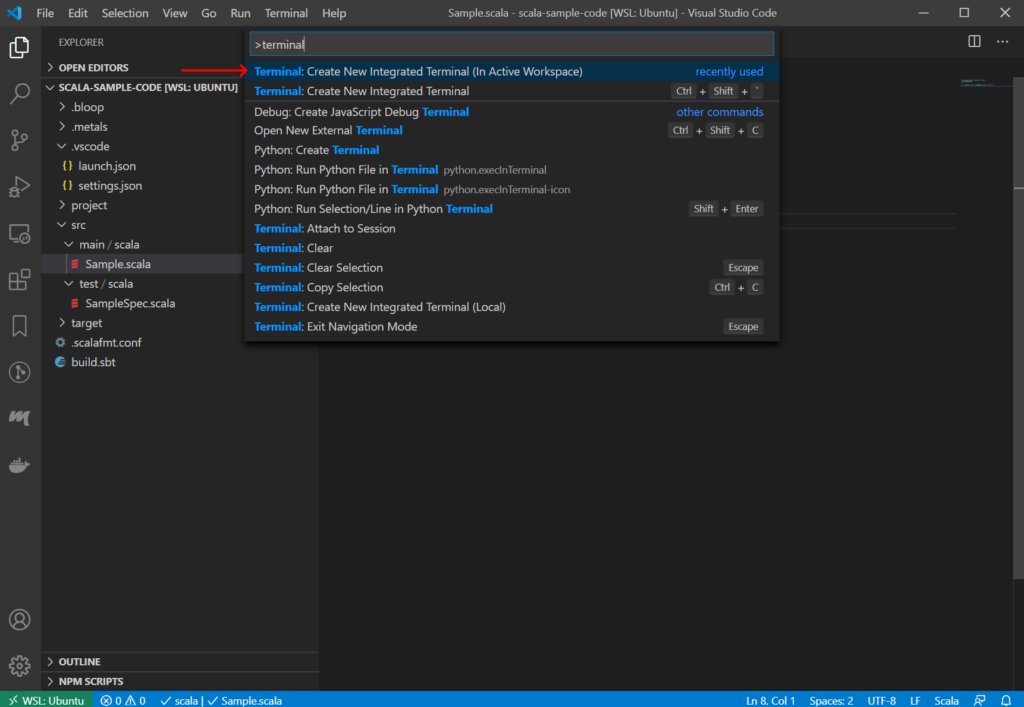This screenshot has width=1024, height=707.
Task: Click the command palette input field
Action: [511, 45]
